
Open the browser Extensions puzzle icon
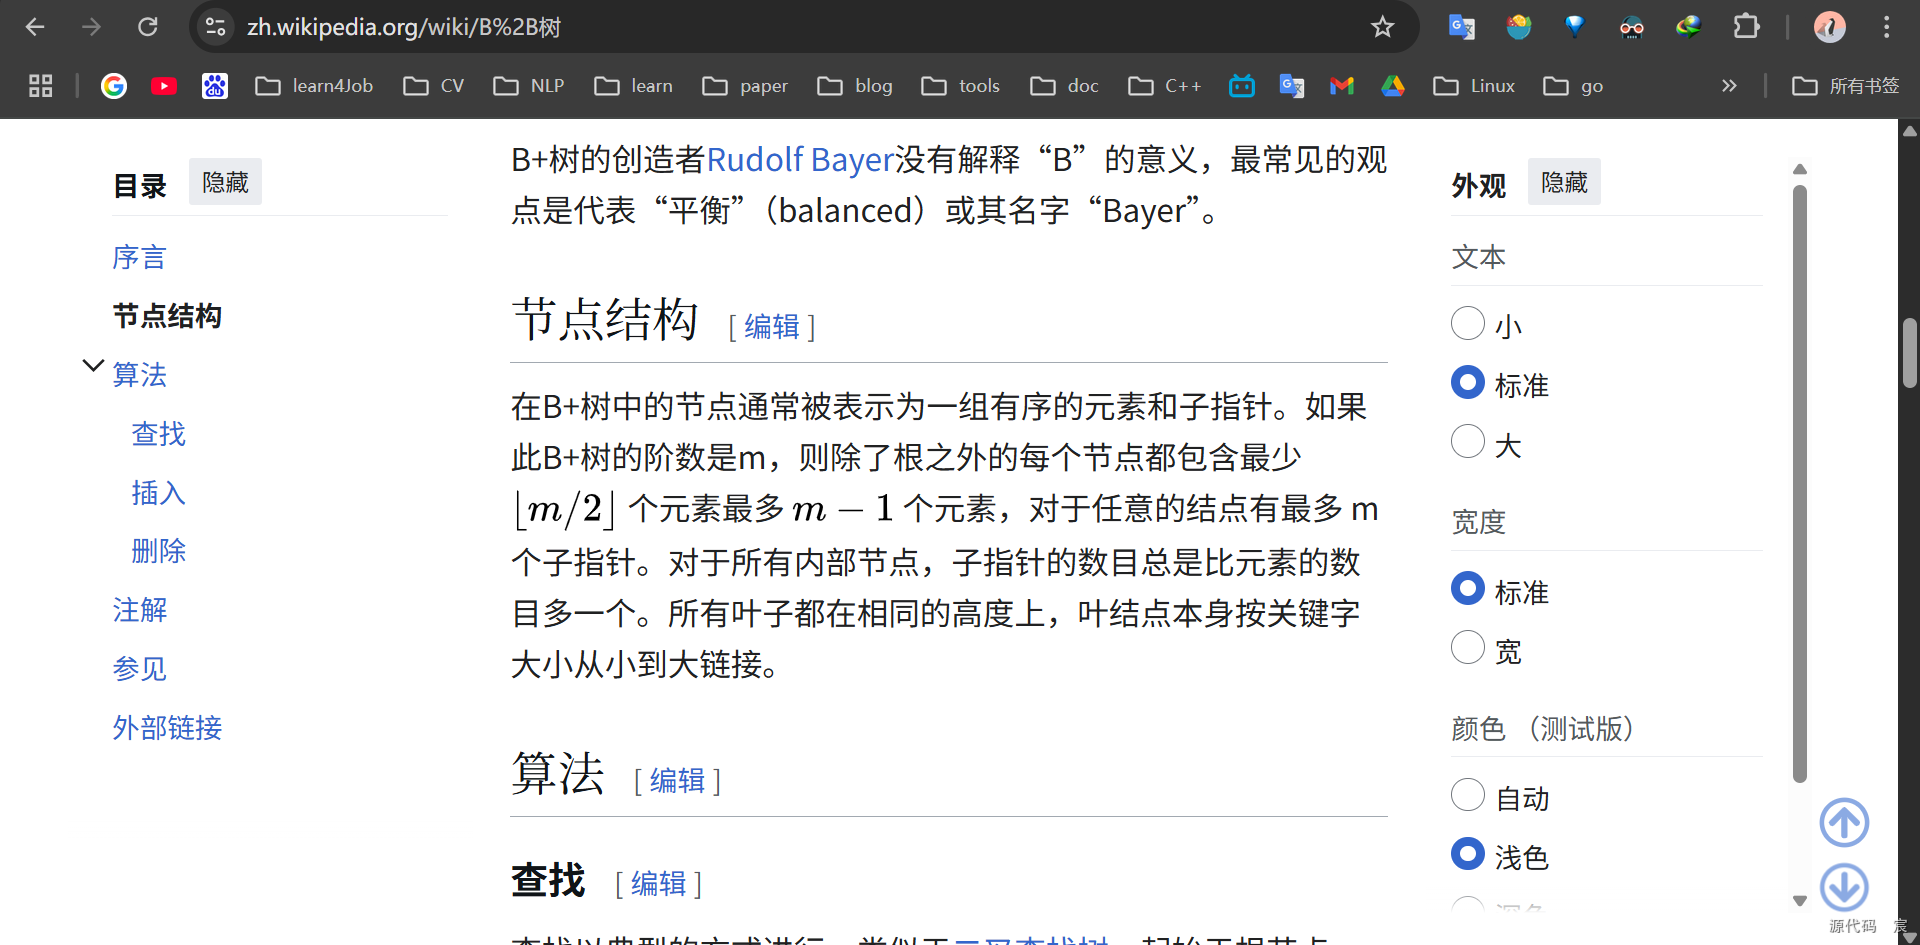click(x=1747, y=27)
